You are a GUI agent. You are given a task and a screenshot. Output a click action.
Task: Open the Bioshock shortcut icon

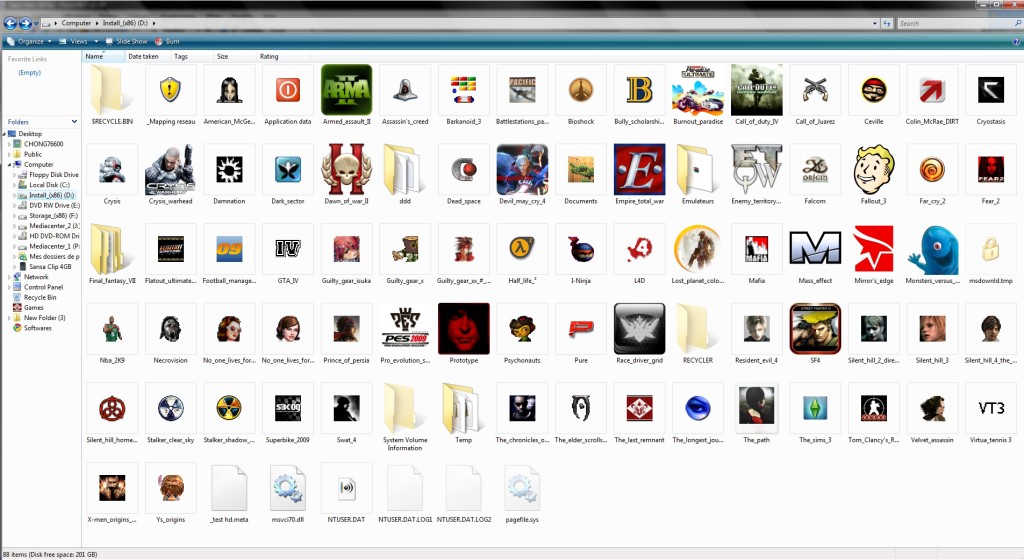[581, 90]
